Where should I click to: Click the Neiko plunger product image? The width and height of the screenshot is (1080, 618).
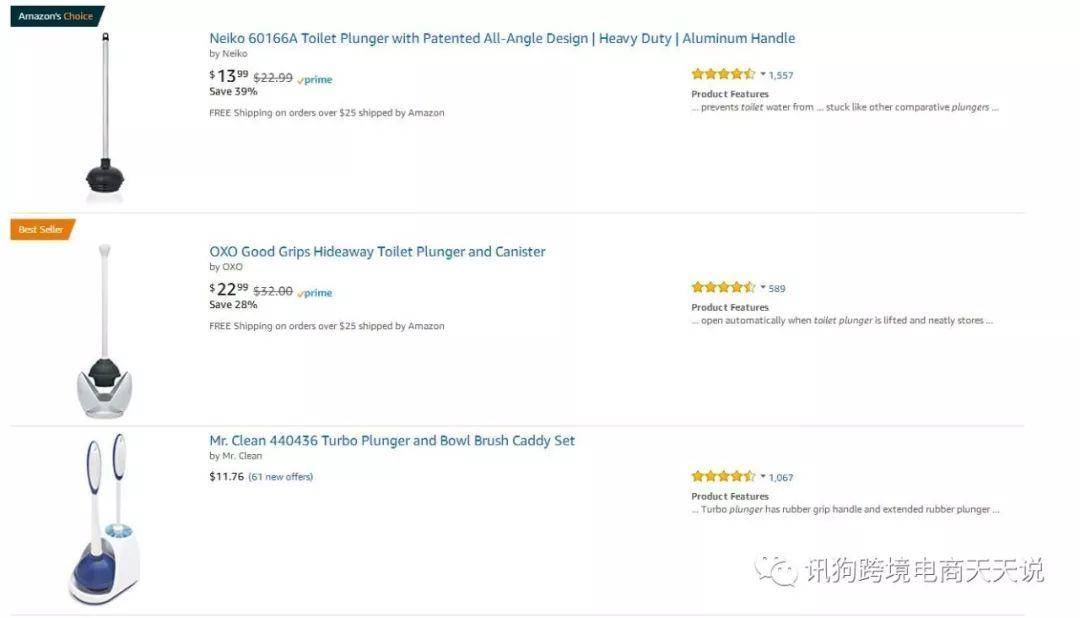click(105, 116)
